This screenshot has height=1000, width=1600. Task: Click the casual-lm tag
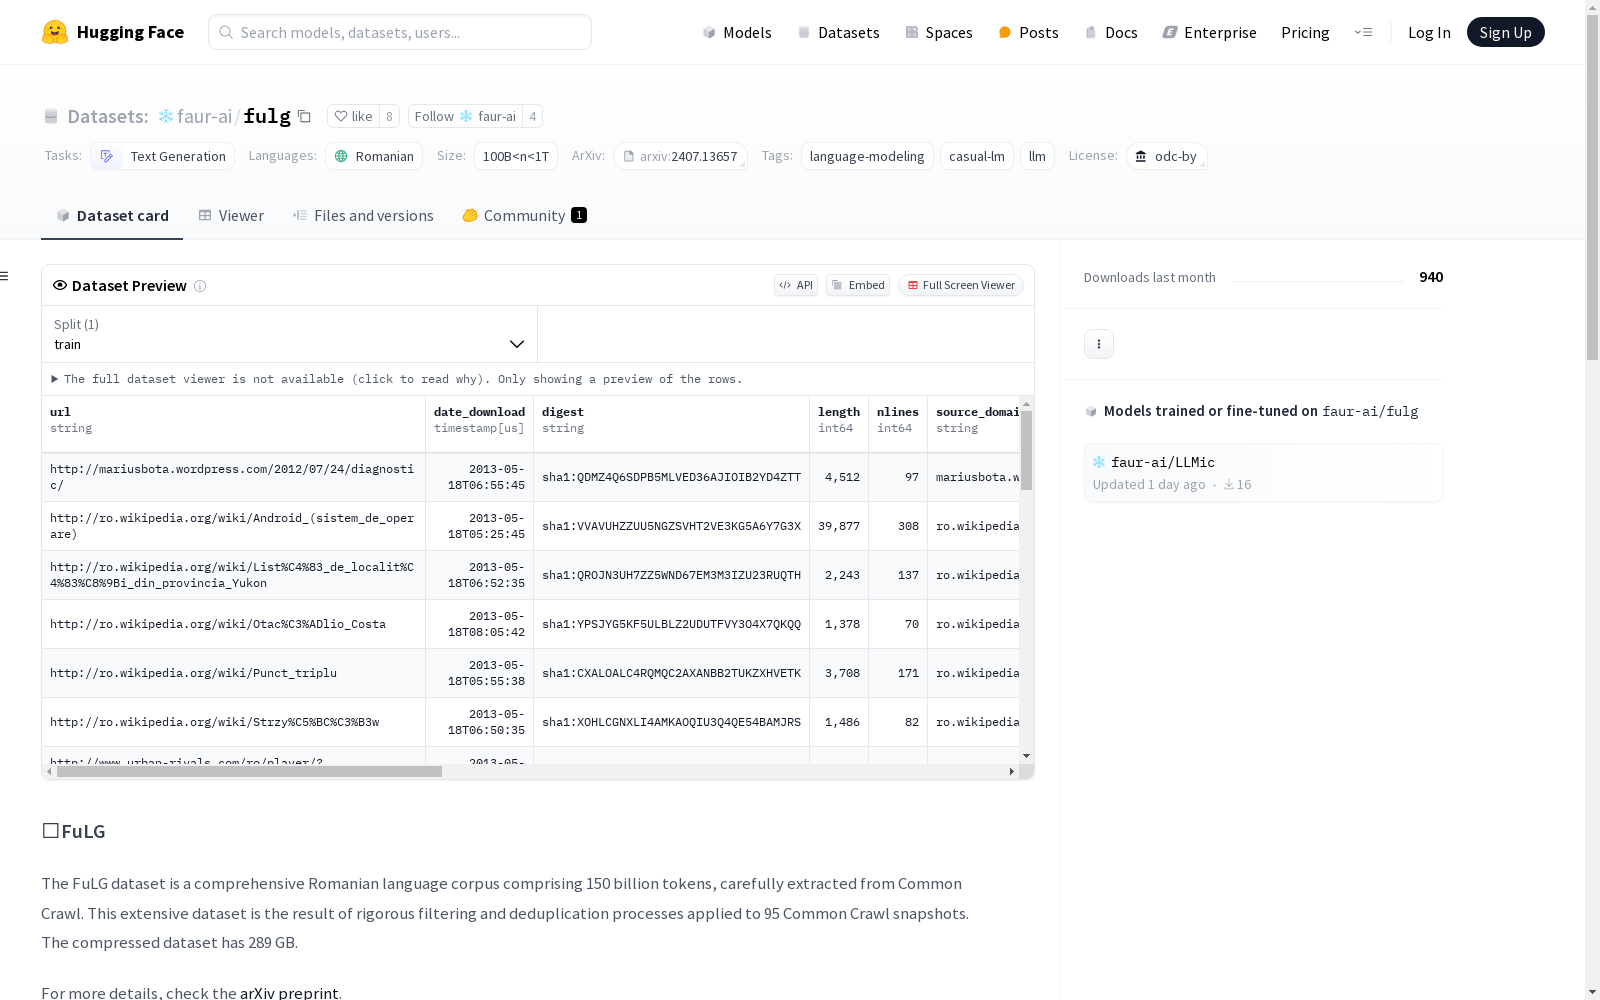977,156
